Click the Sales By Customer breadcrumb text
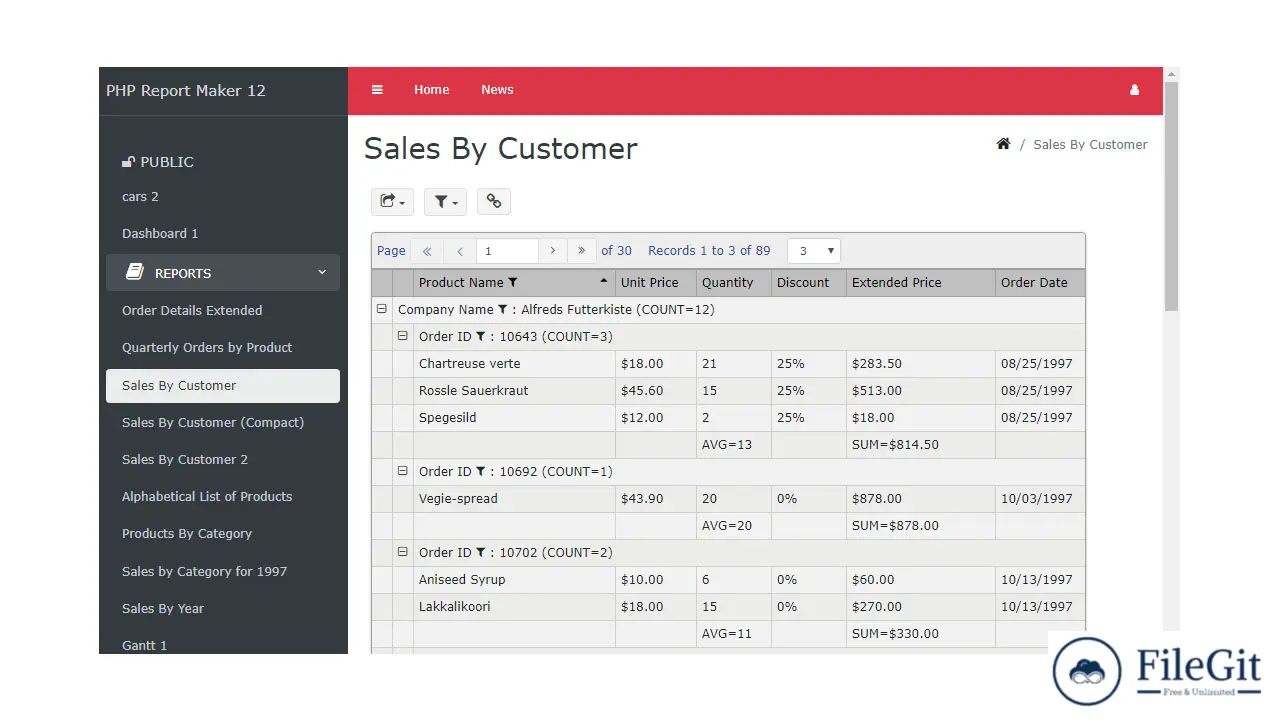Screen dimensions: 1280x720 tap(1090, 145)
